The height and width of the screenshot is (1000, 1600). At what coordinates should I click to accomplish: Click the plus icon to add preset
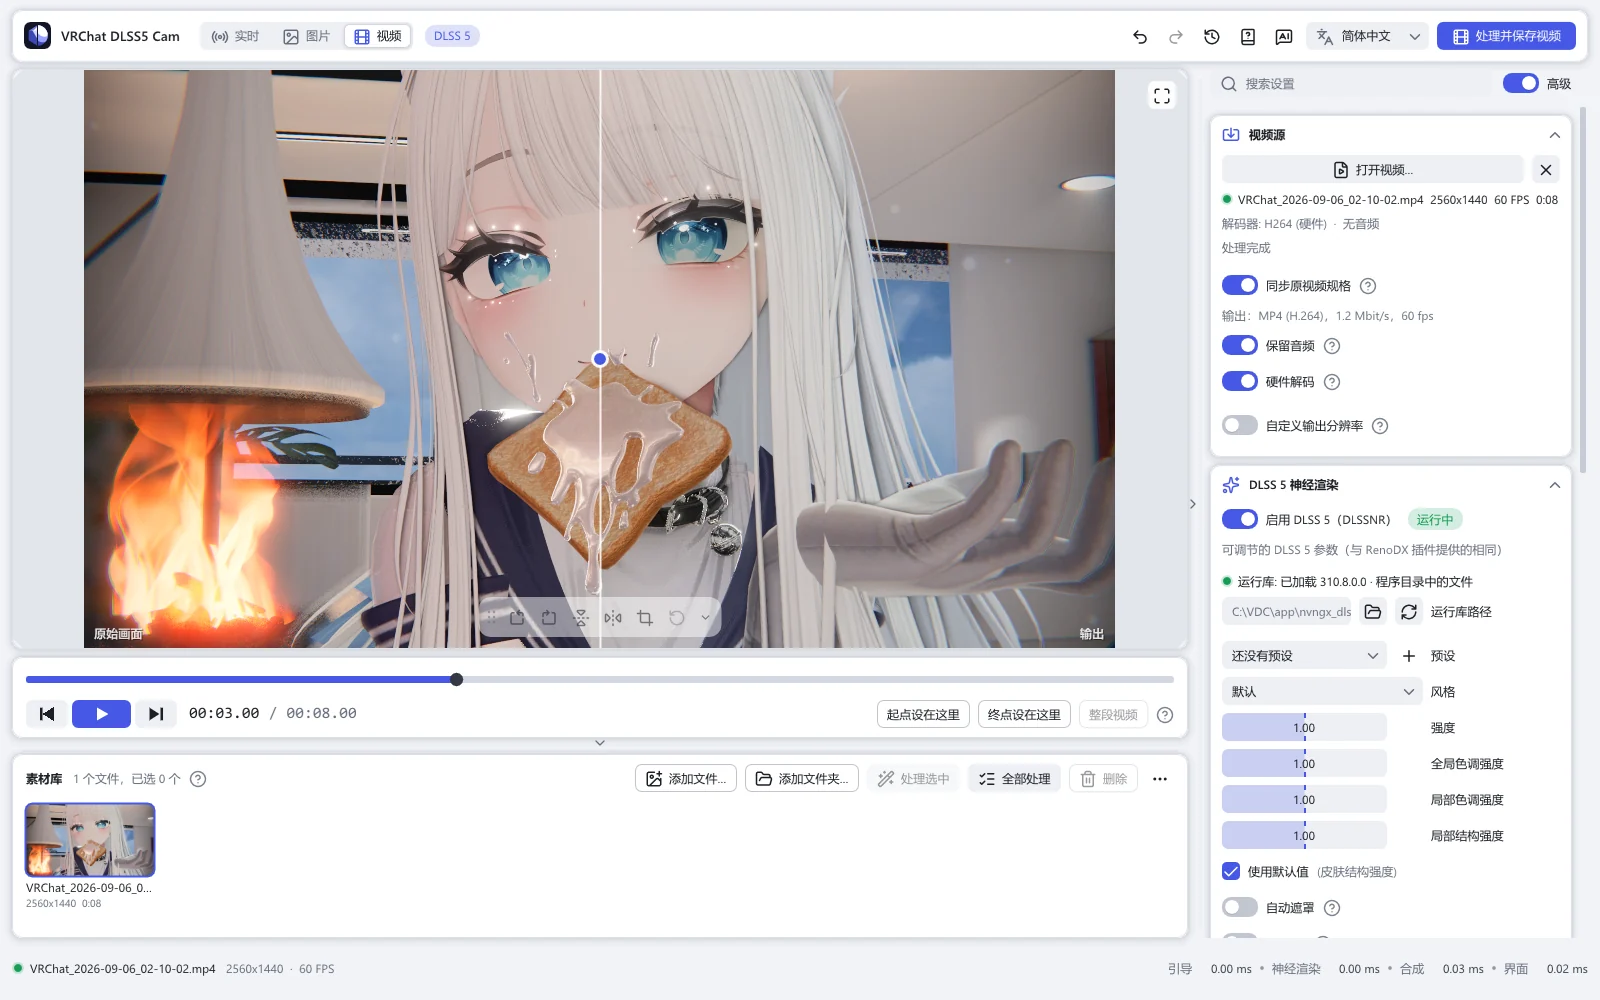coord(1408,656)
